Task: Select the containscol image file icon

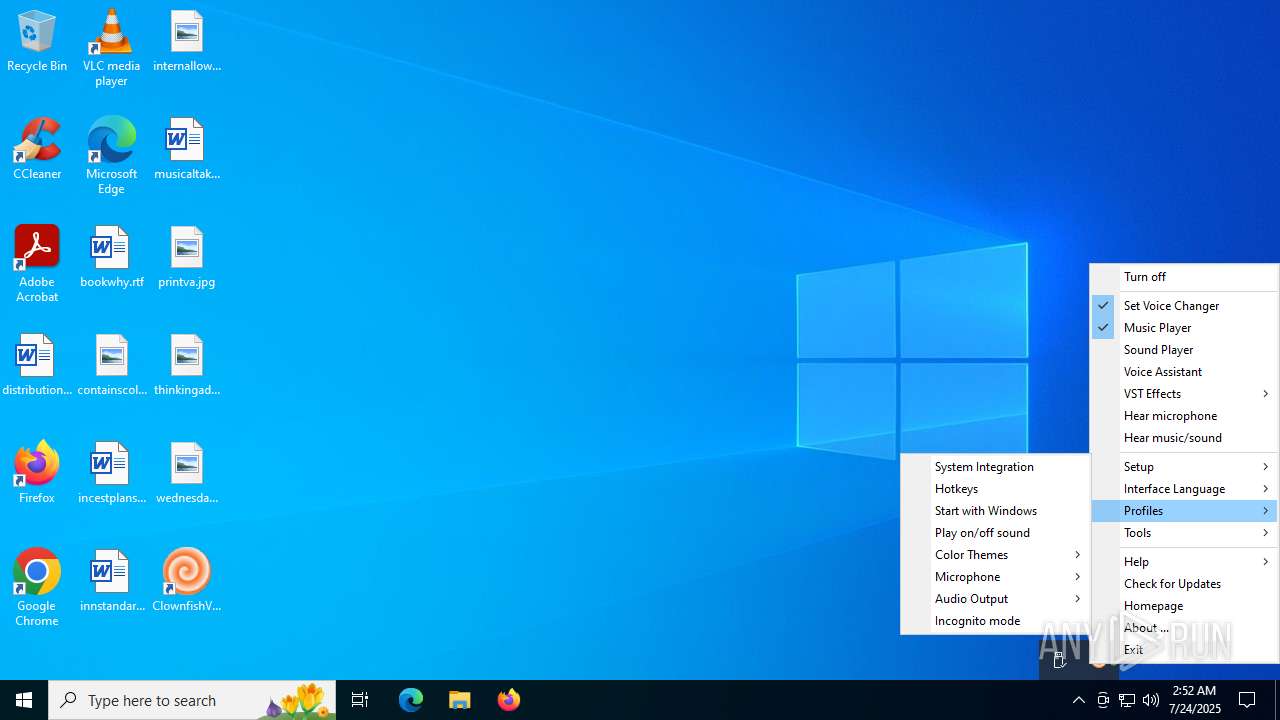Action: coord(111,366)
